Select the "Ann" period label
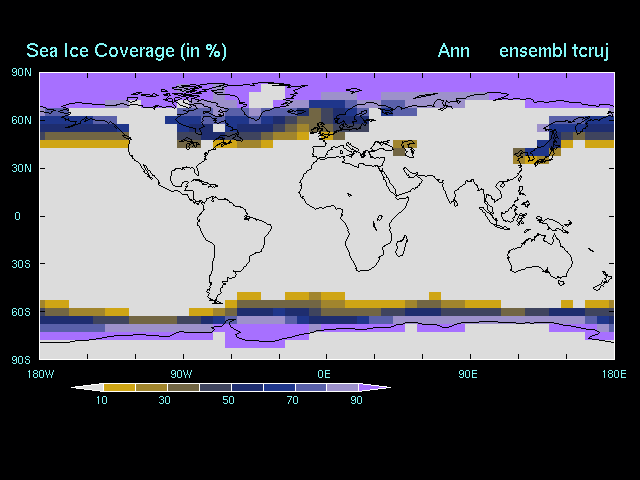This screenshot has height=480, width=640. coord(453,51)
